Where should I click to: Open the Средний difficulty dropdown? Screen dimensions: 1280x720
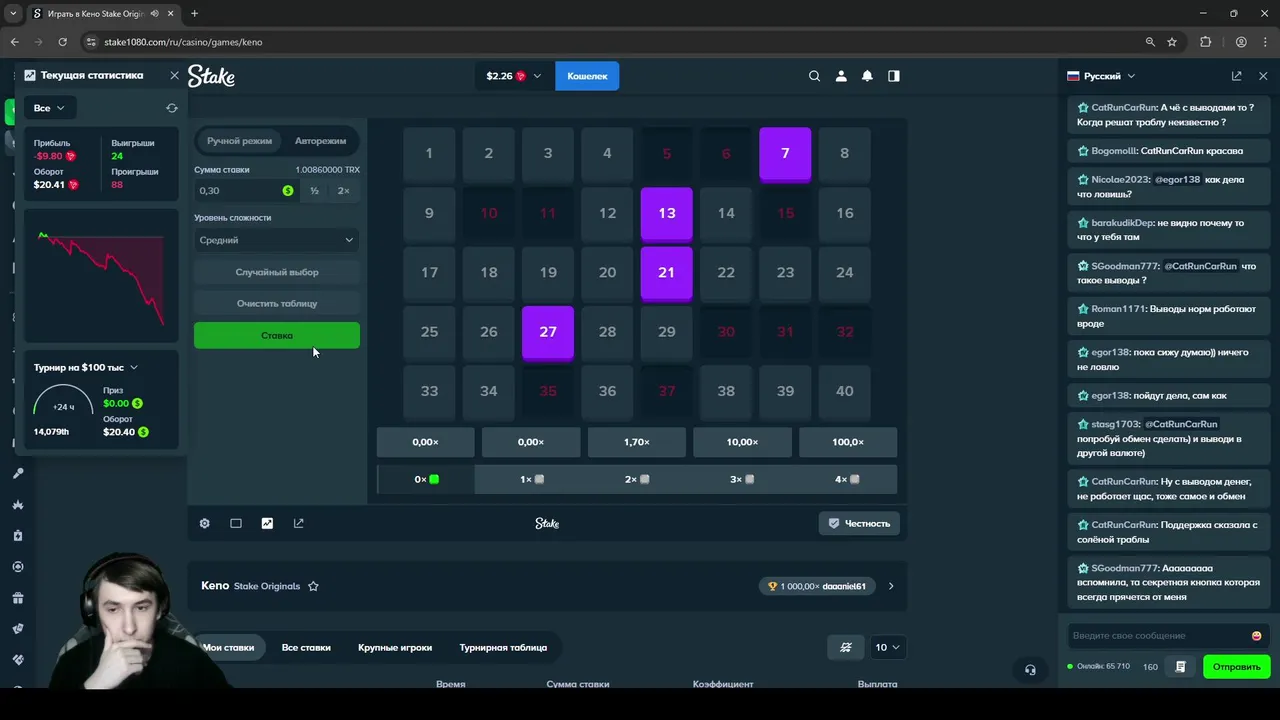click(x=277, y=240)
